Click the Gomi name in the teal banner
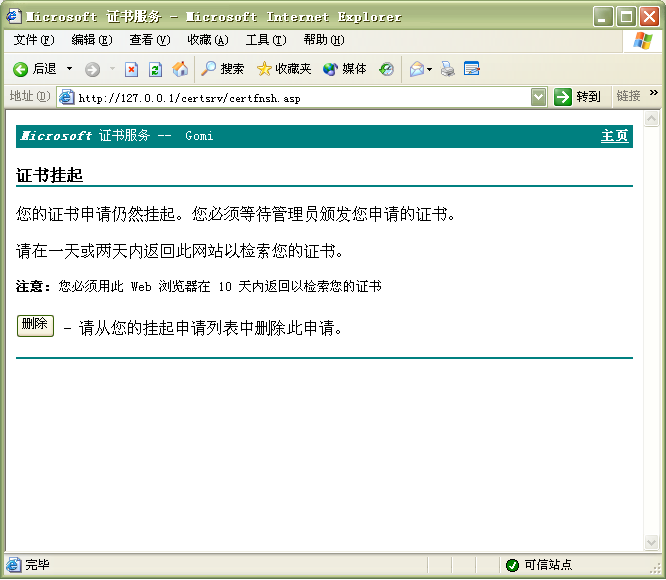This screenshot has height=580, width=666. pos(199,136)
